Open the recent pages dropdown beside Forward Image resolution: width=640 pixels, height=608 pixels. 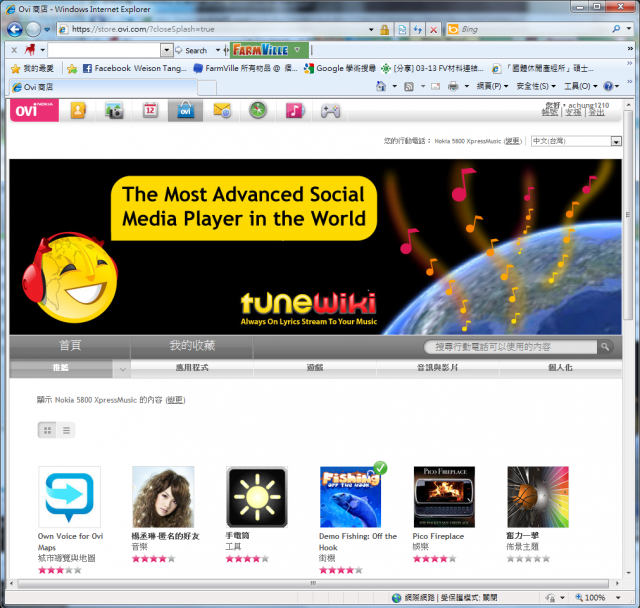pos(47,30)
